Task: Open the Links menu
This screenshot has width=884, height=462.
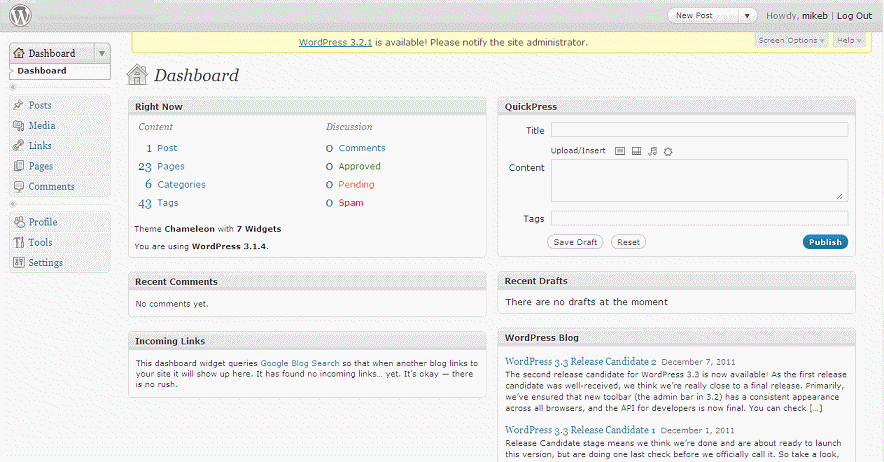Action: pos(40,146)
